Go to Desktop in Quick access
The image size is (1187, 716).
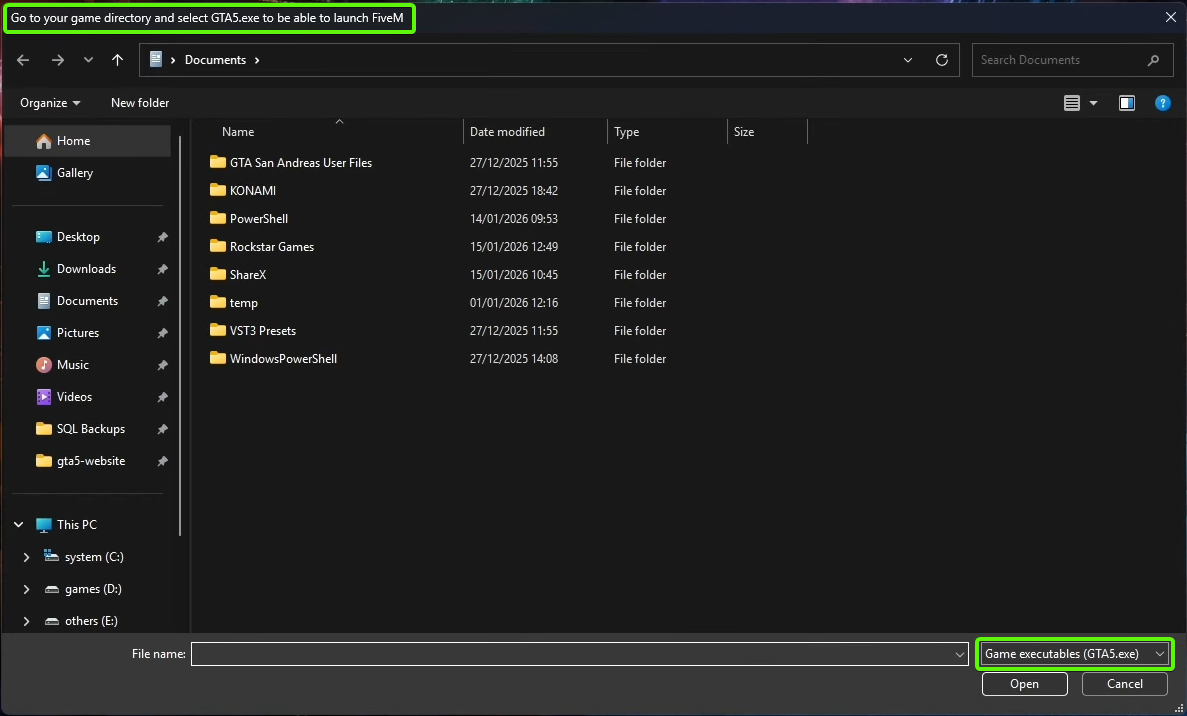(x=78, y=237)
